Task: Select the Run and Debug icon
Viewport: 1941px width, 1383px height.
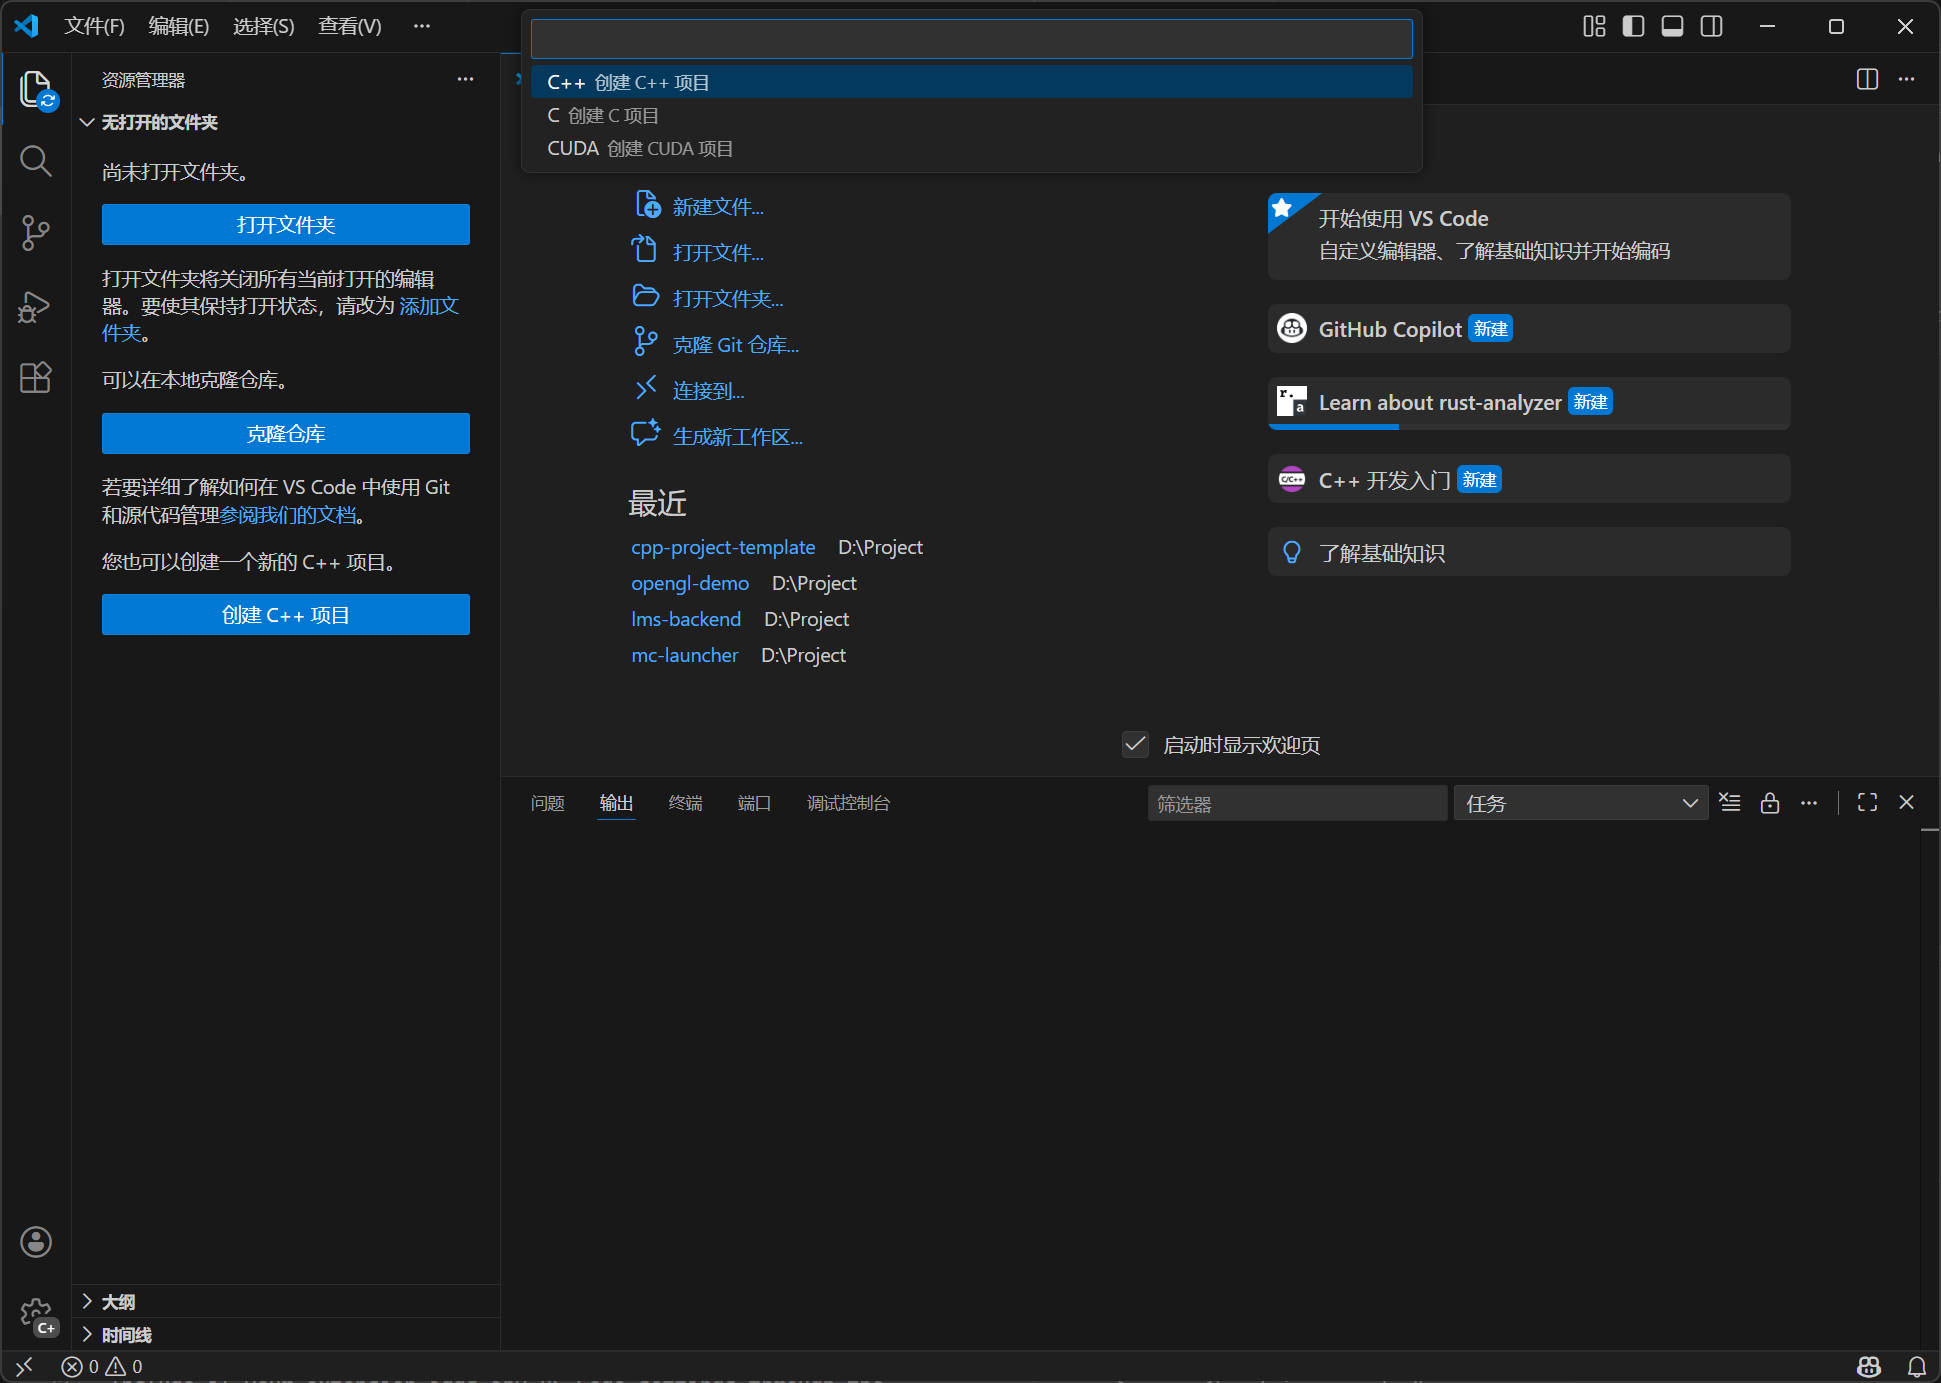Action: pos(36,306)
